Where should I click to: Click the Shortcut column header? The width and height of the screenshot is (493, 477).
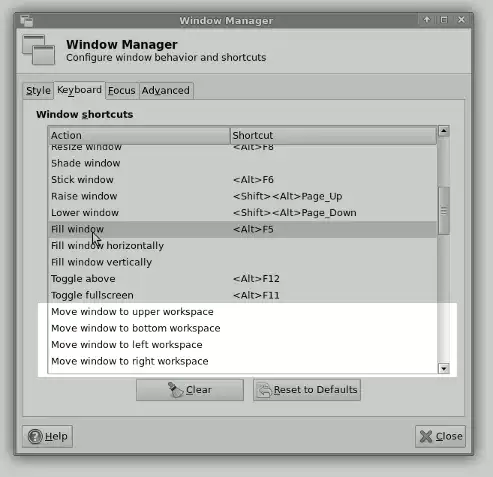click(333, 135)
